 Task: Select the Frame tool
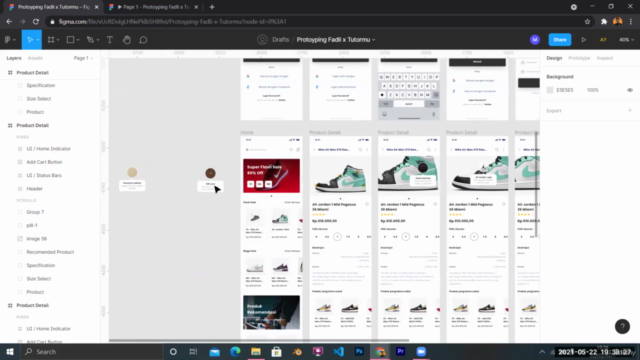coord(51,40)
